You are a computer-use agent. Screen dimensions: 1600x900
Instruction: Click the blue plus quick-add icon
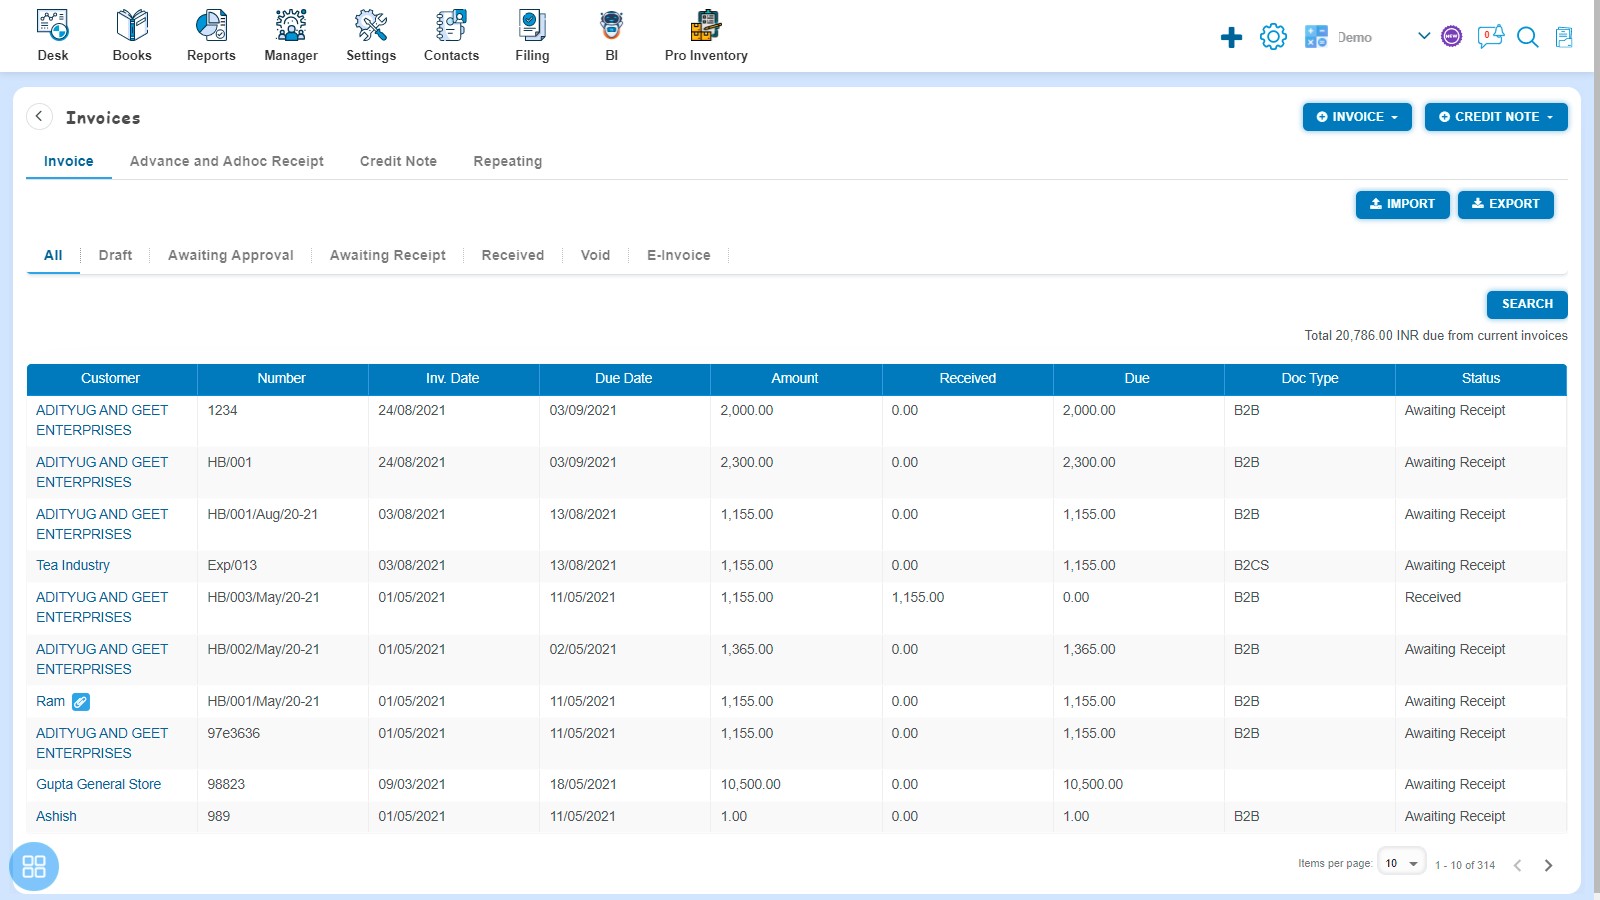pos(1231,38)
